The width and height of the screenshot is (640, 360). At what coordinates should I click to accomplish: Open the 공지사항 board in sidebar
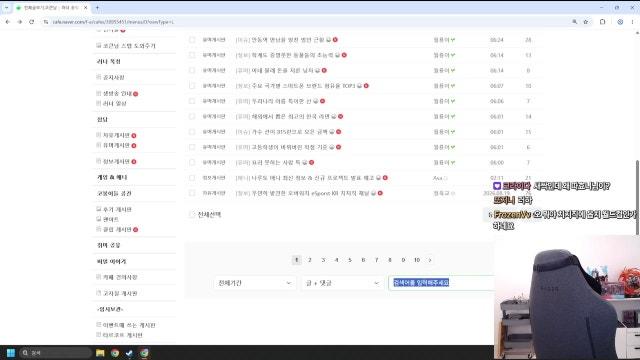pos(113,77)
